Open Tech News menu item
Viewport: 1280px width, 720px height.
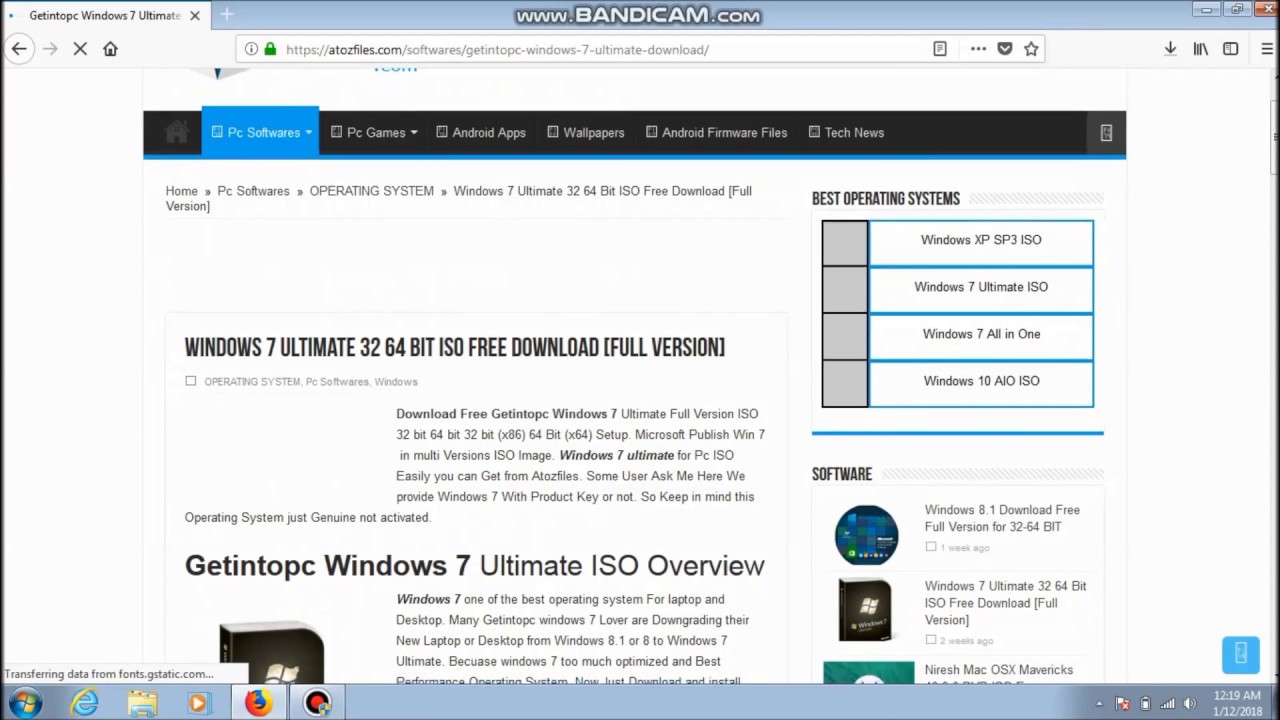tap(846, 132)
